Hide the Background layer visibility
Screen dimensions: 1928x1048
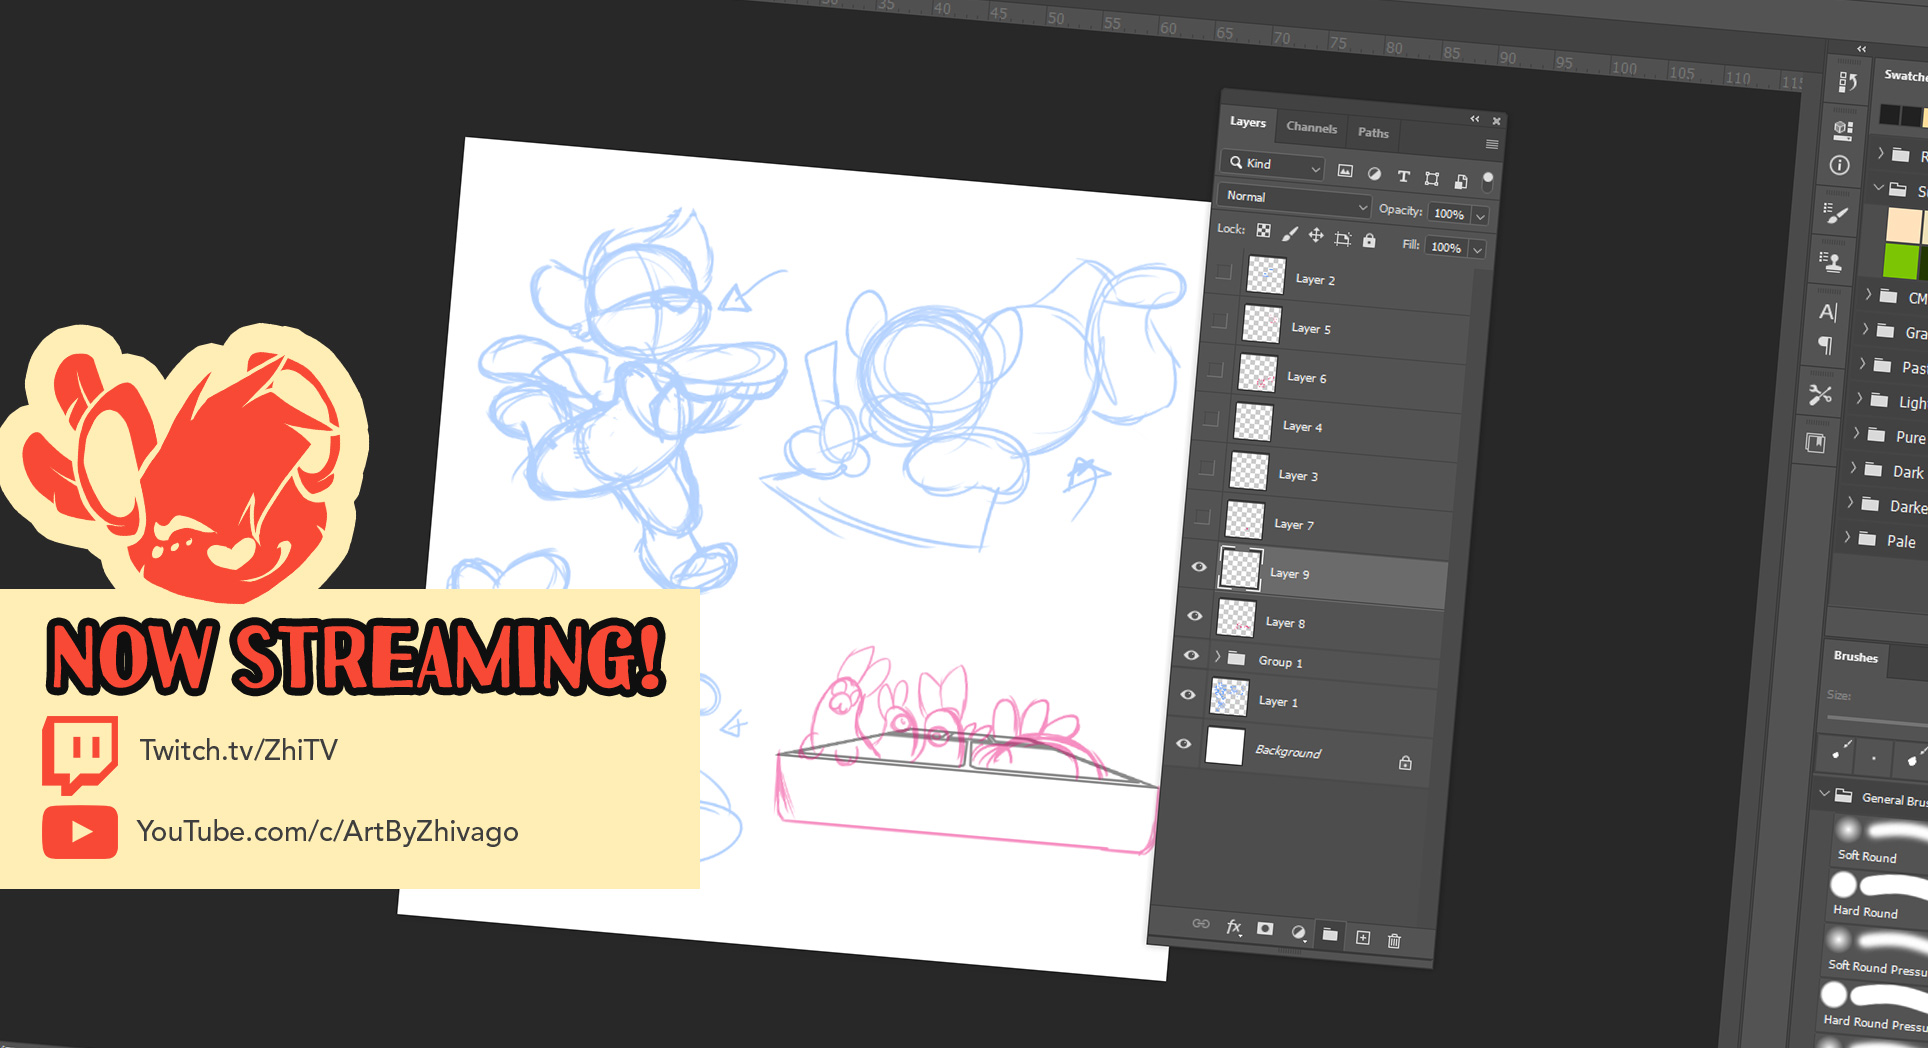[1183, 744]
